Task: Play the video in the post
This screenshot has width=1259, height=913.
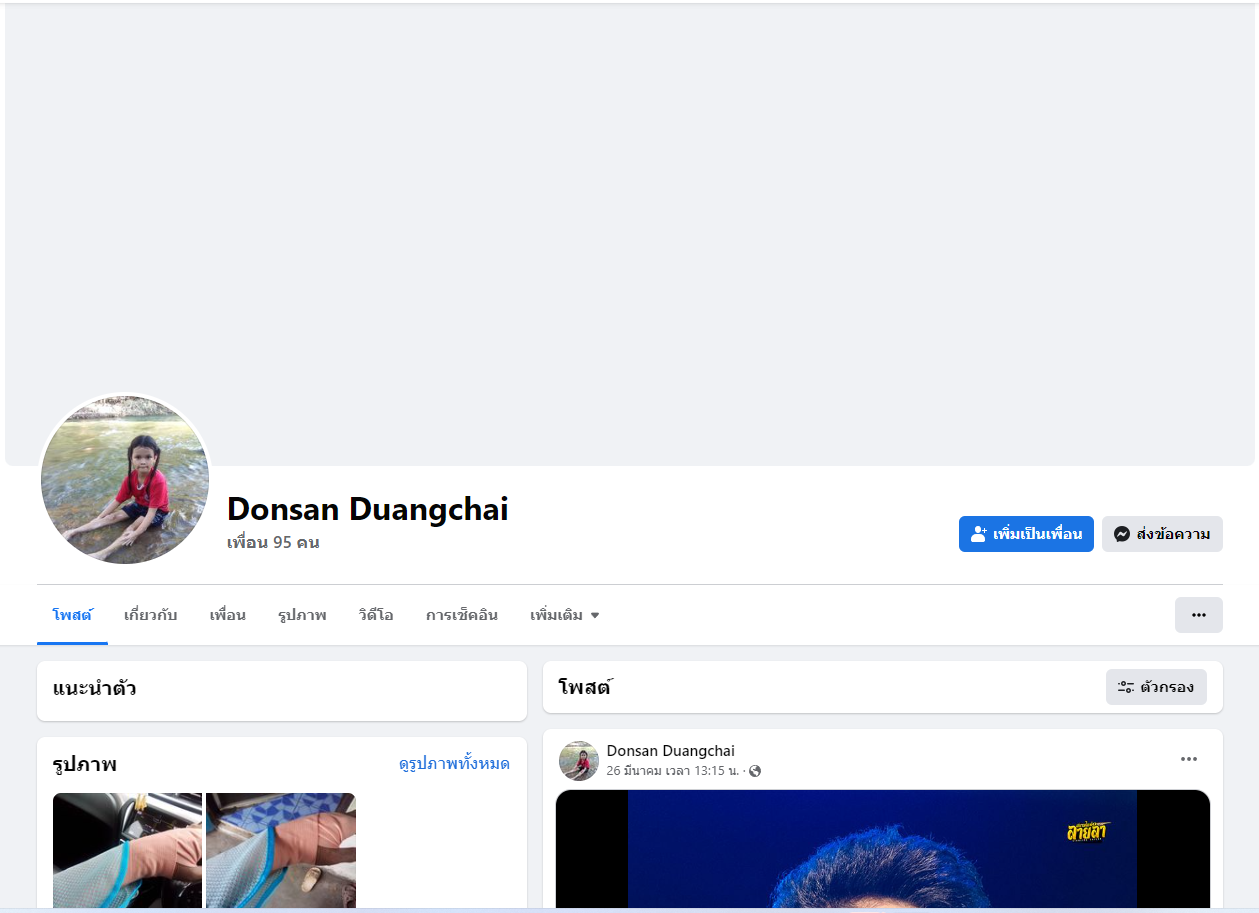Action: coord(883,850)
